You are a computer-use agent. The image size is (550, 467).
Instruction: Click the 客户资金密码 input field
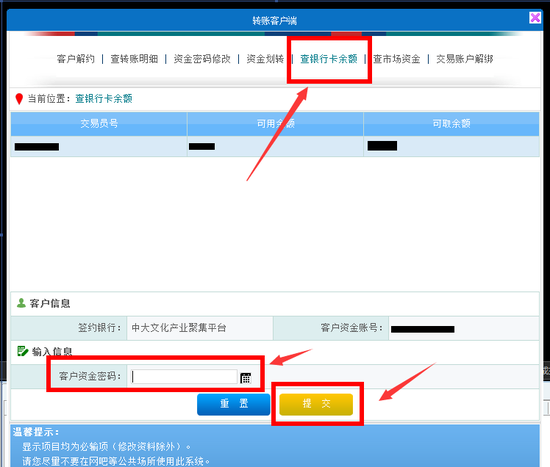click(184, 376)
